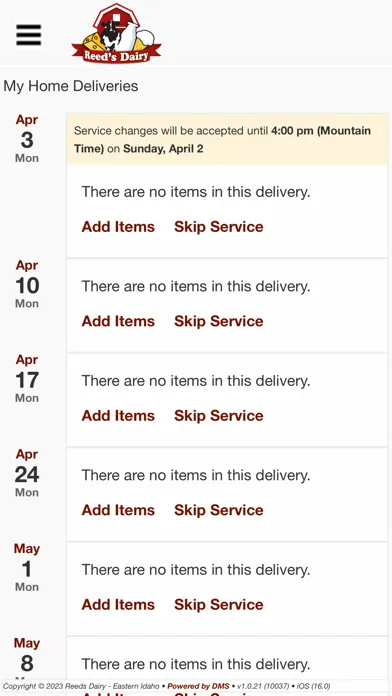The image size is (392, 696).
Task: Select the Apr 10 Mon date label
Action: (x=27, y=285)
